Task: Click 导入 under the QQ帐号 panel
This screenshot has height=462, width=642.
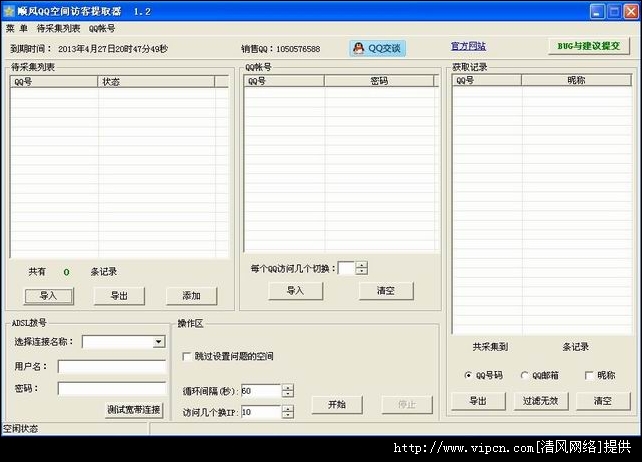Action: pyautogui.click(x=295, y=291)
